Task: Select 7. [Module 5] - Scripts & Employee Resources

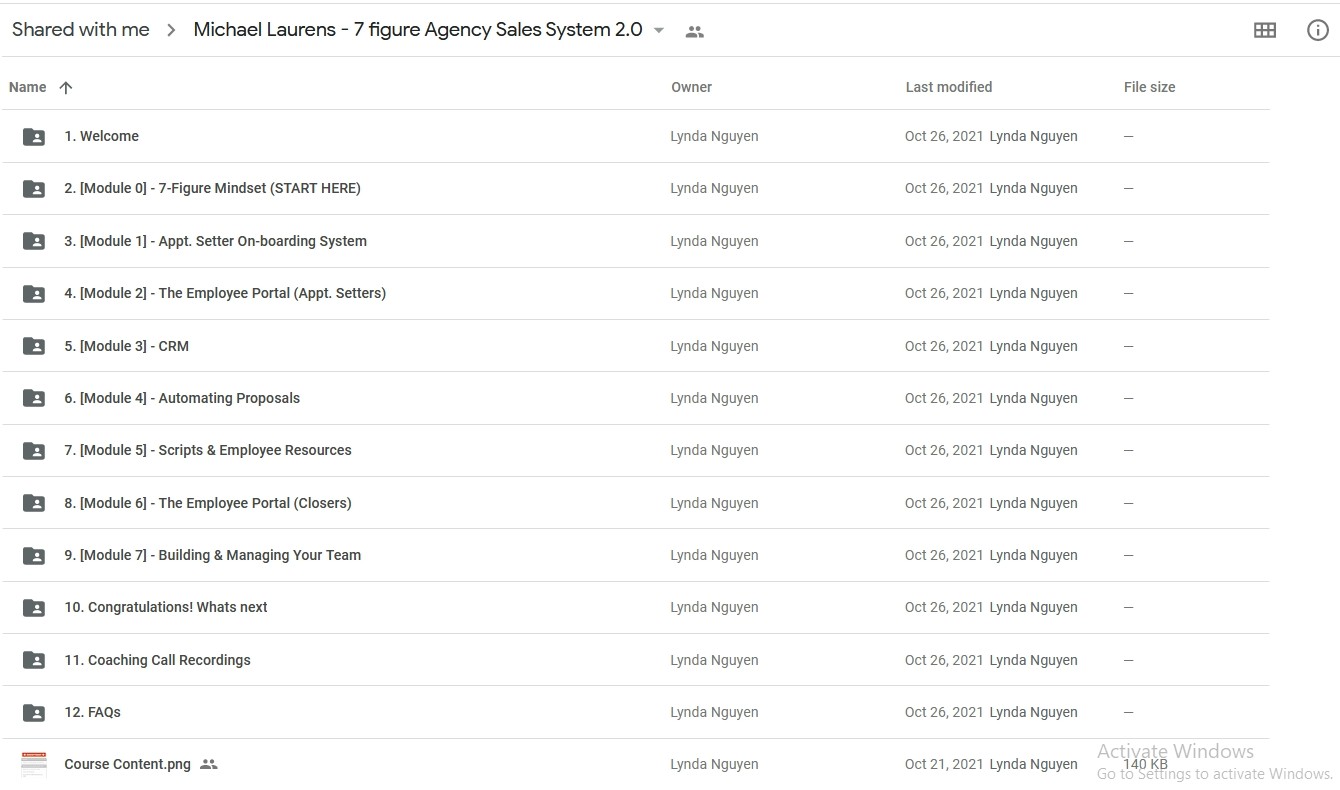Action: click(x=208, y=450)
